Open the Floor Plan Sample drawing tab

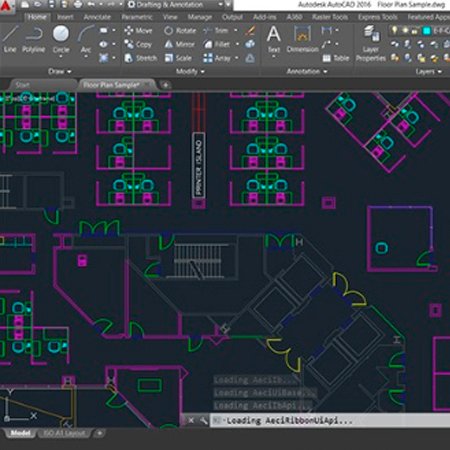[112, 85]
